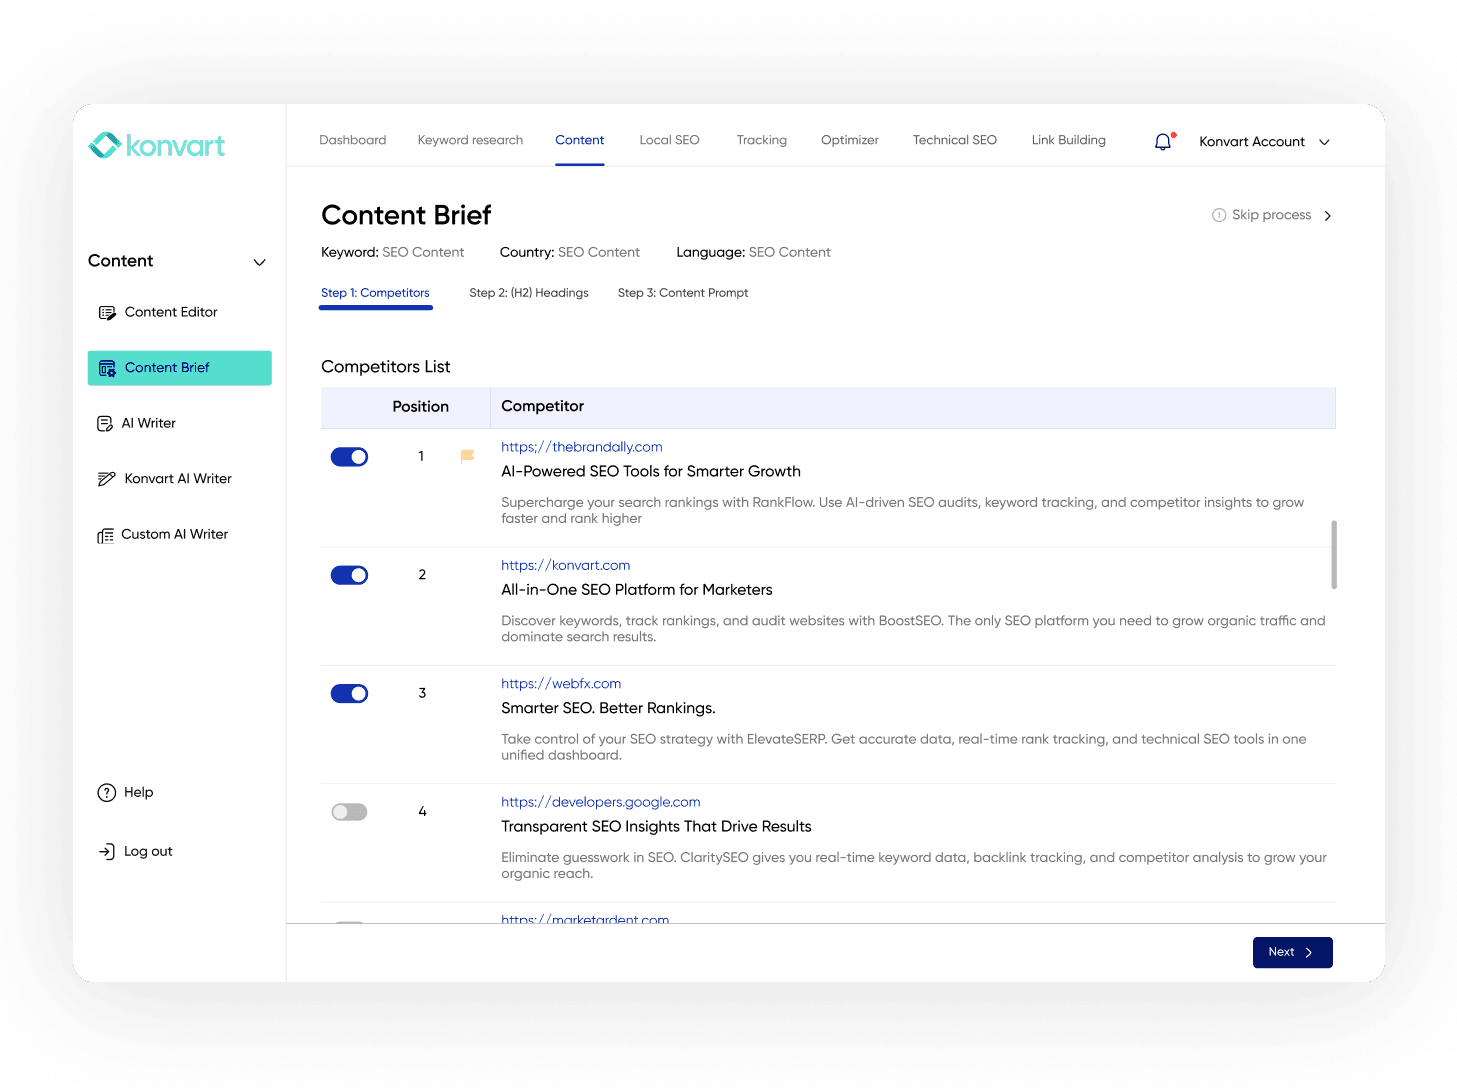Disable the toggle for konvart.com competitor
This screenshot has width=1457, height=1088.
pyautogui.click(x=349, y=575)
